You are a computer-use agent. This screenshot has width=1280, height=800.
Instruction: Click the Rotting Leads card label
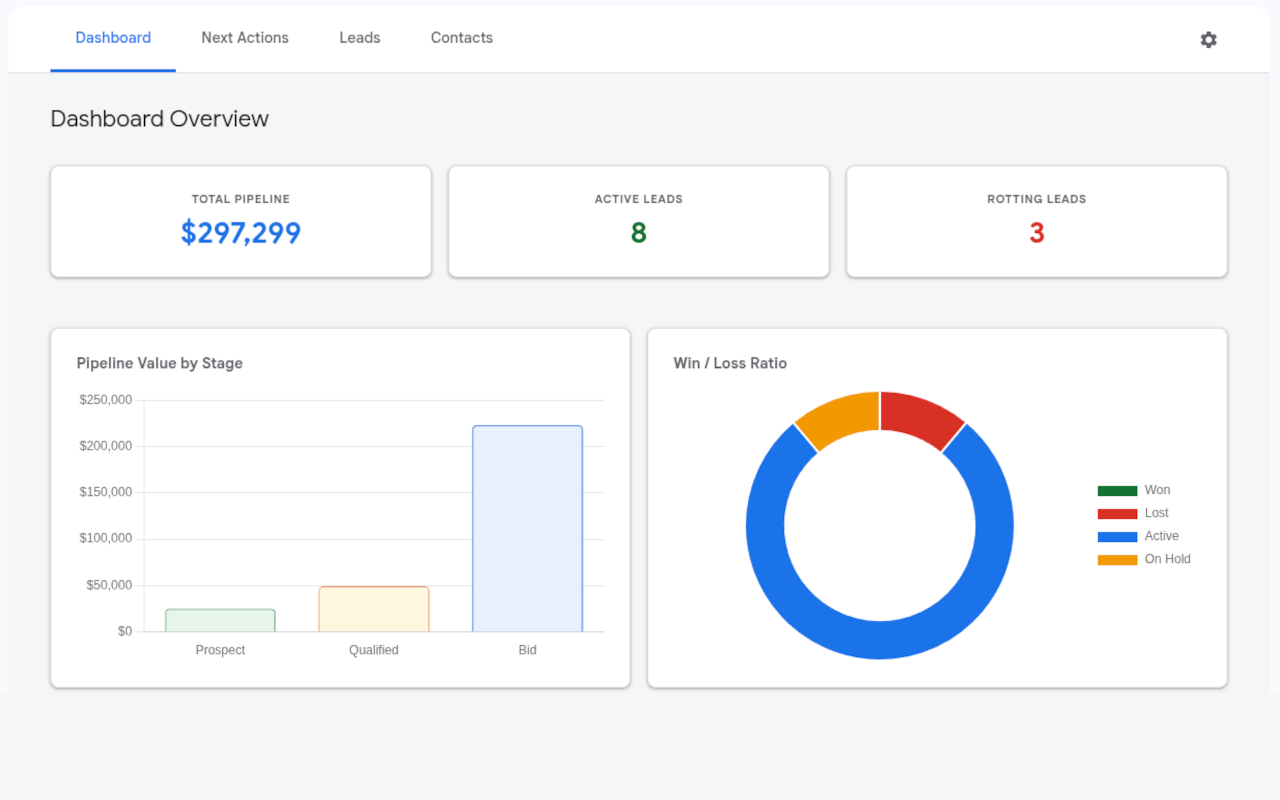click(x=1037, y=199)
